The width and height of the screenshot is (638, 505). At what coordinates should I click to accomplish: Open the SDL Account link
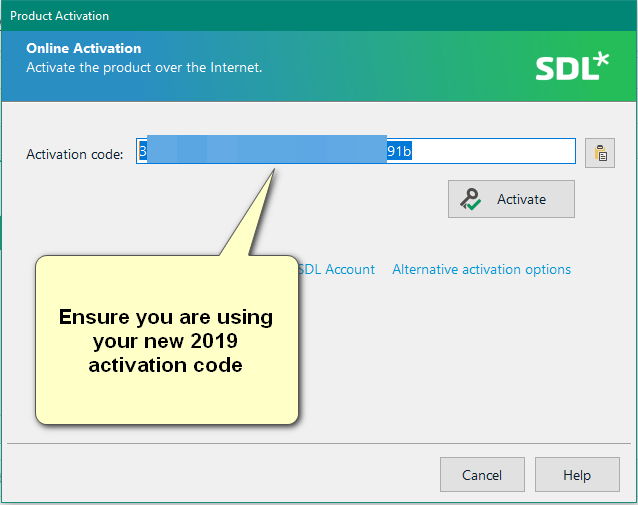(x=337, y=269)
